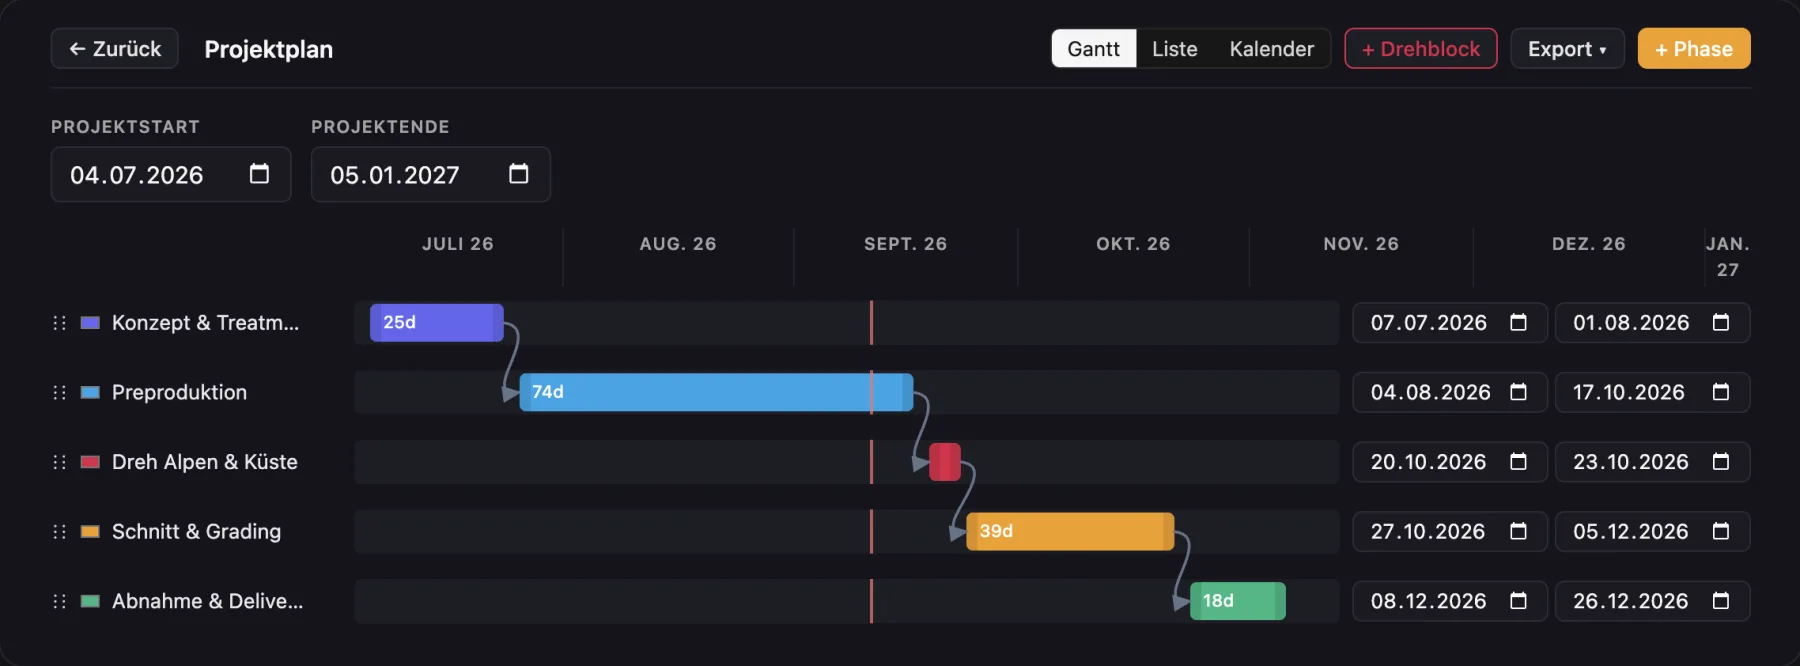Click drag handle of Preproduktion row
This screenshot has width=1800, height=666.
click(x=59, y=392)
